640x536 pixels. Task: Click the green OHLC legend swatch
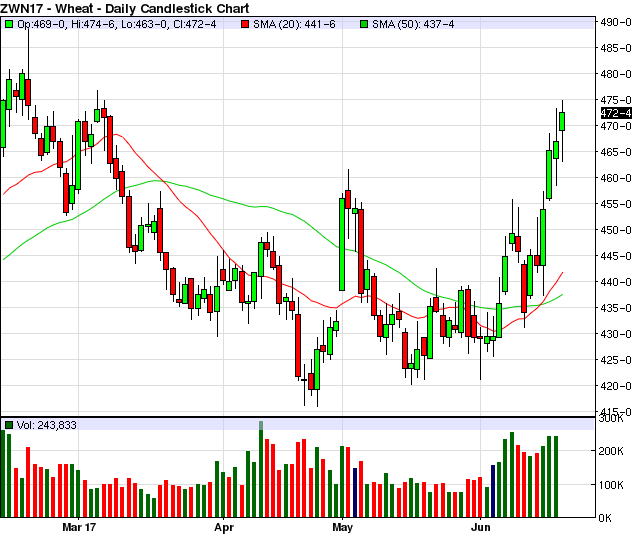tap(9, 24)
